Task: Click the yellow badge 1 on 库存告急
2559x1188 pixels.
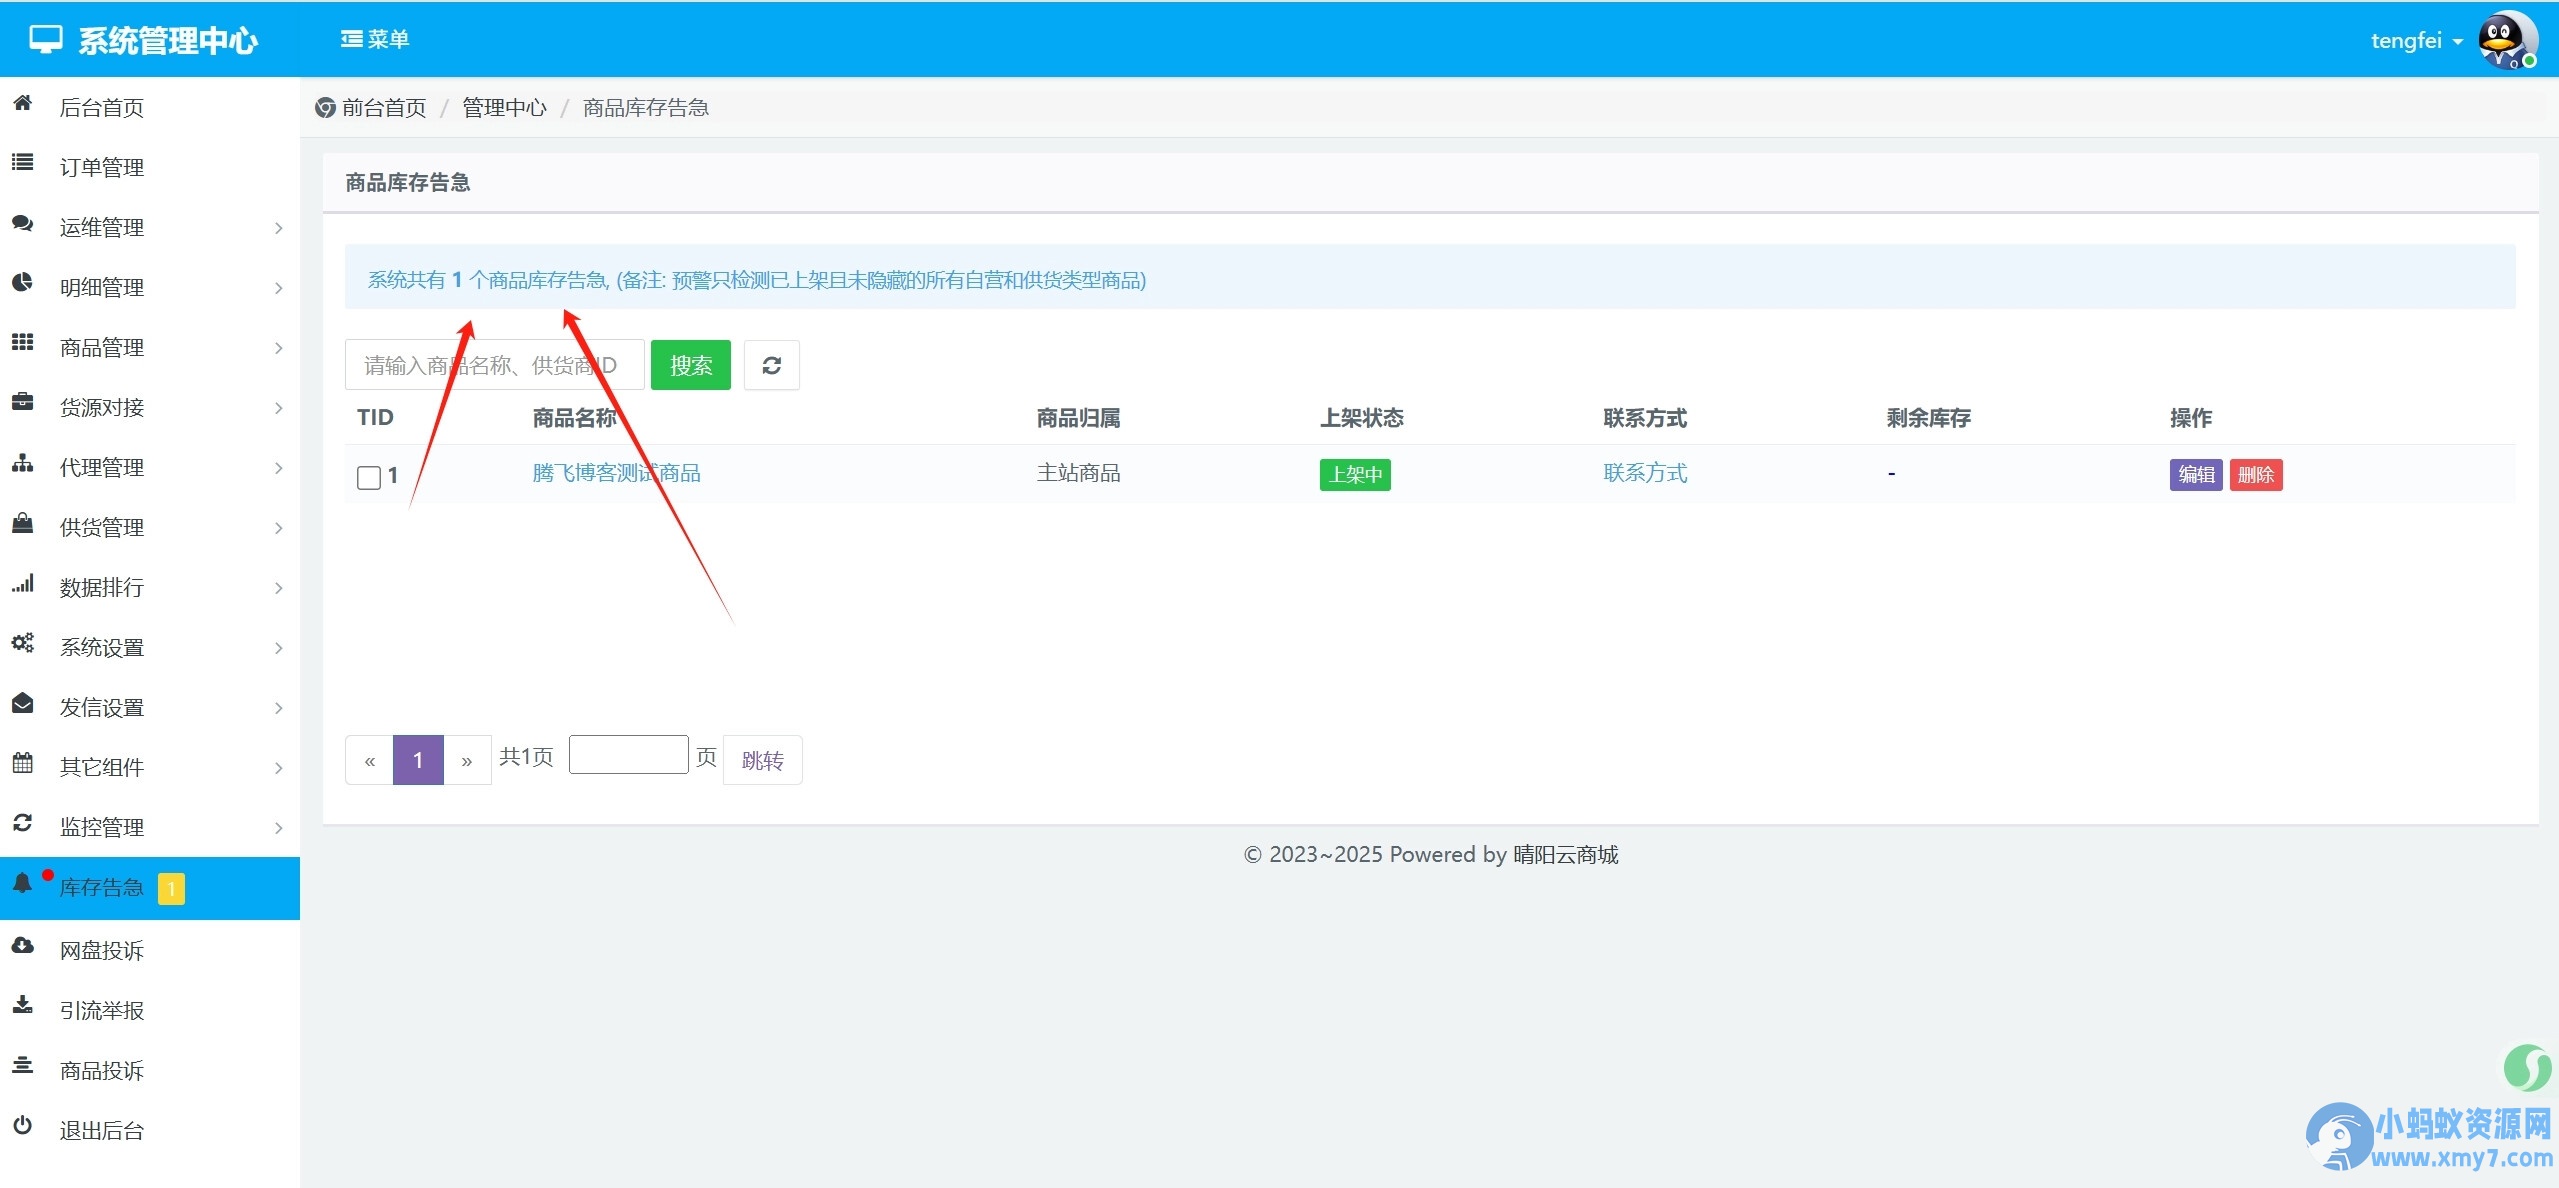Action: [x=171, y=888]
